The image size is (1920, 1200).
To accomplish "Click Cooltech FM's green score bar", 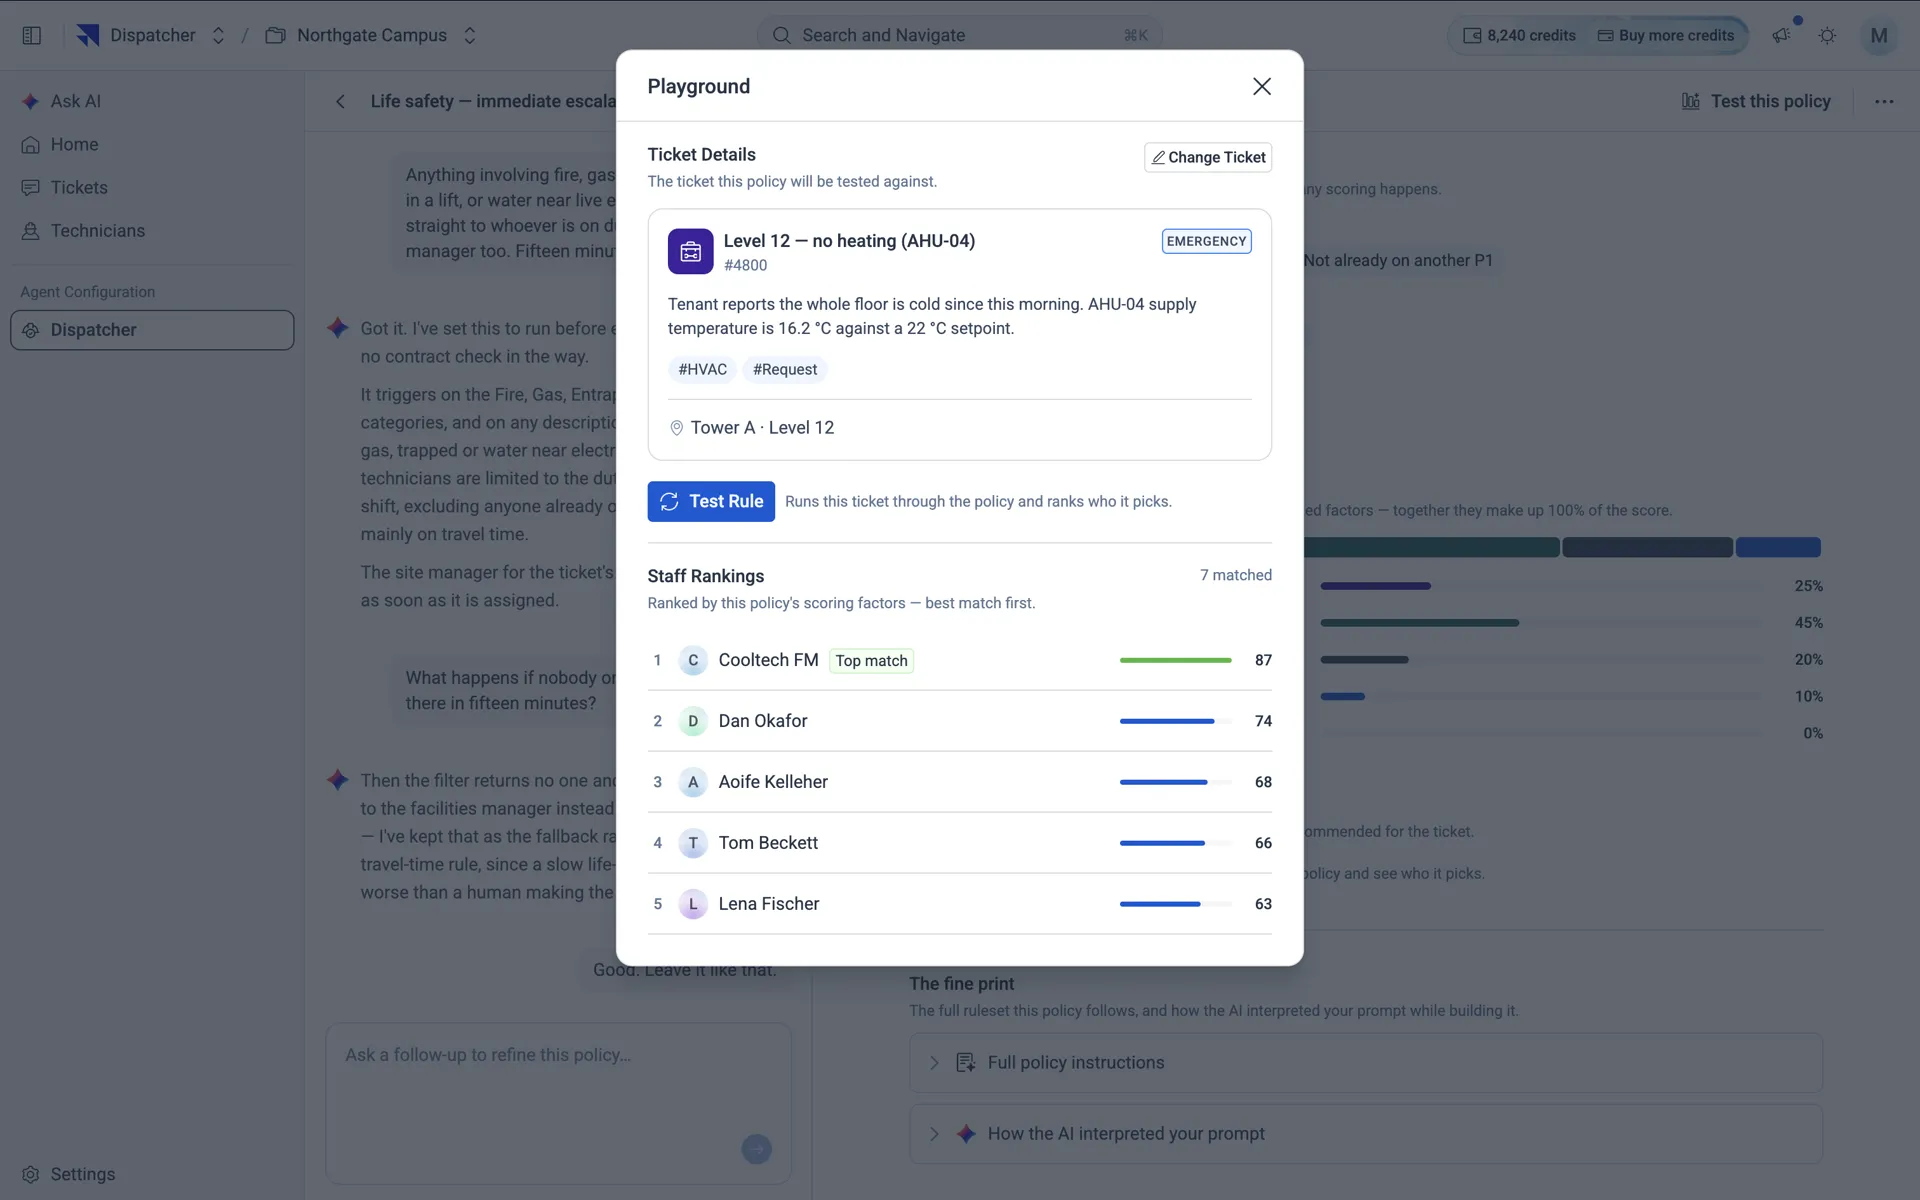I will click(x=1176, y=660).
